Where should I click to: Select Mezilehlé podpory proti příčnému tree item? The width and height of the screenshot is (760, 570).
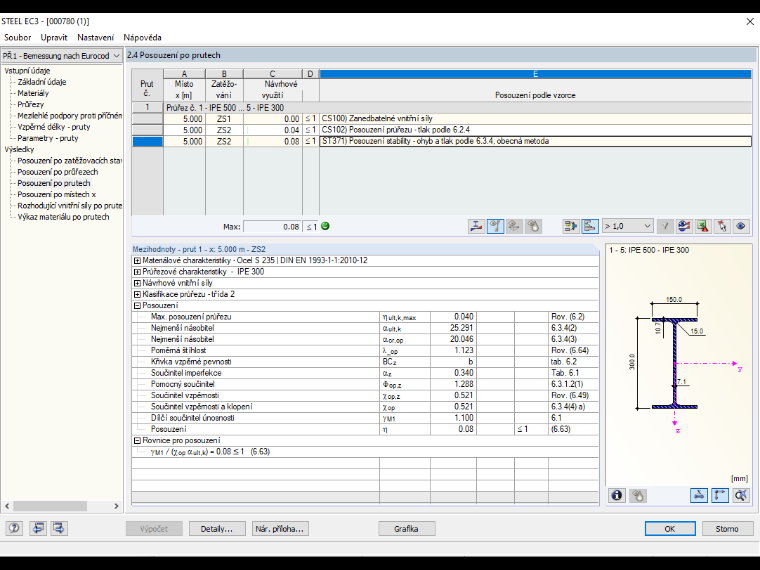pyautogui.click(x=69, y=115)
